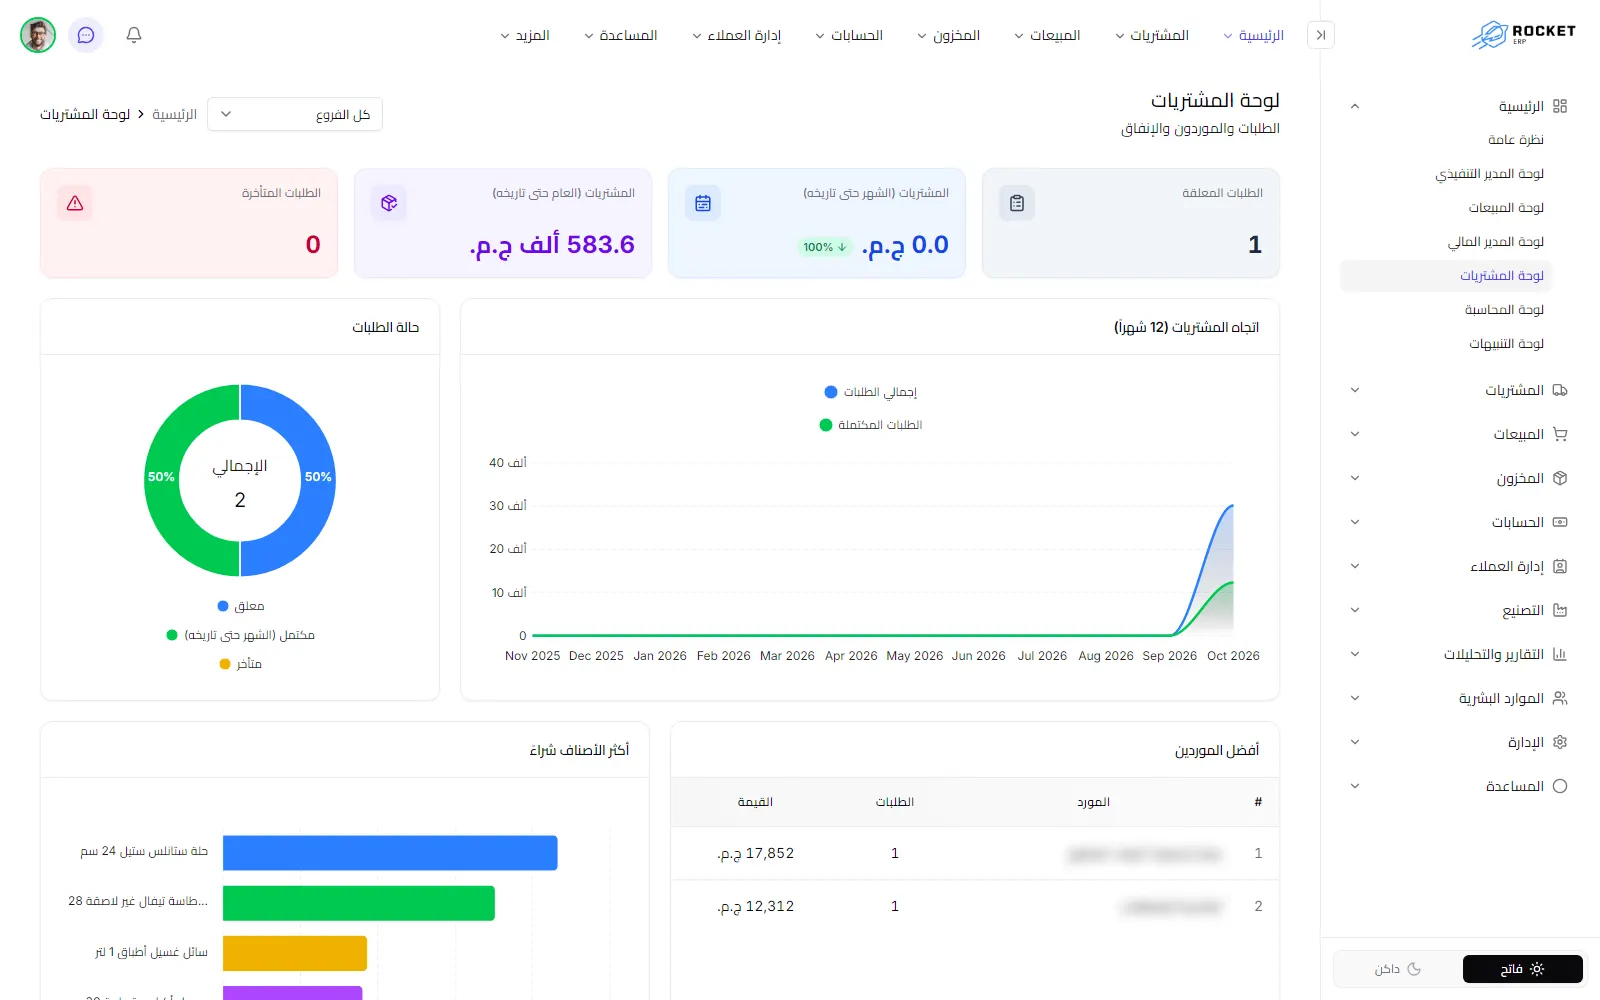The height and width of the screenshot is (1000, 1600).
Task: Click the blue bar for حلة ستانلس ستيل
Action: 390,853
